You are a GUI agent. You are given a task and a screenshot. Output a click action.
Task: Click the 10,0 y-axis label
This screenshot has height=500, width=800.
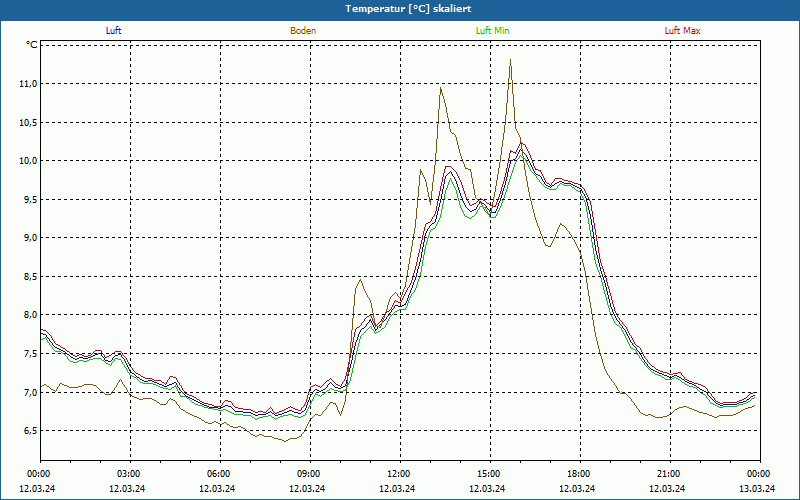point(29,161)
